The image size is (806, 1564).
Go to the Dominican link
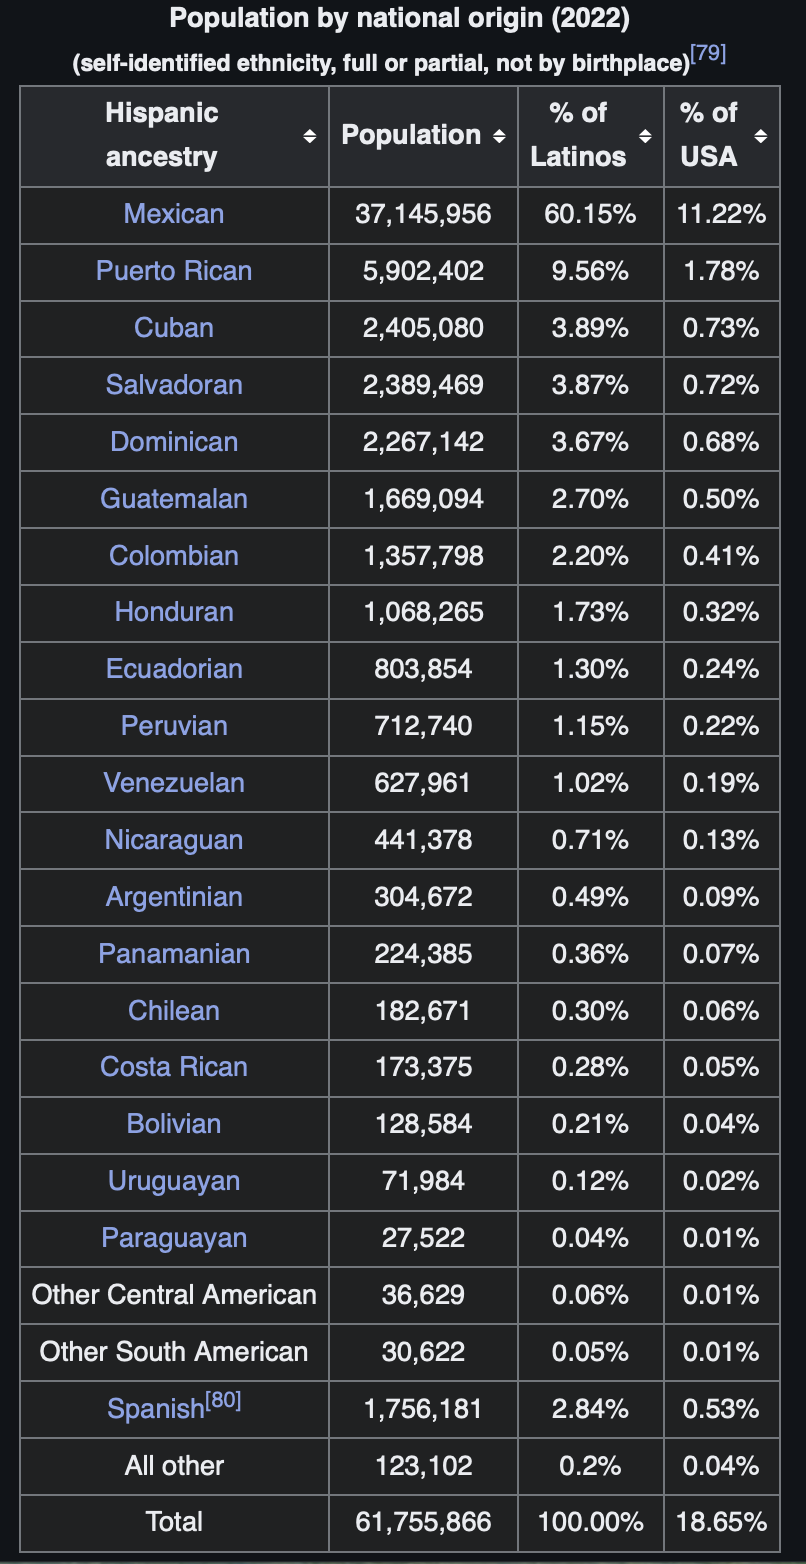pos(174,442)
